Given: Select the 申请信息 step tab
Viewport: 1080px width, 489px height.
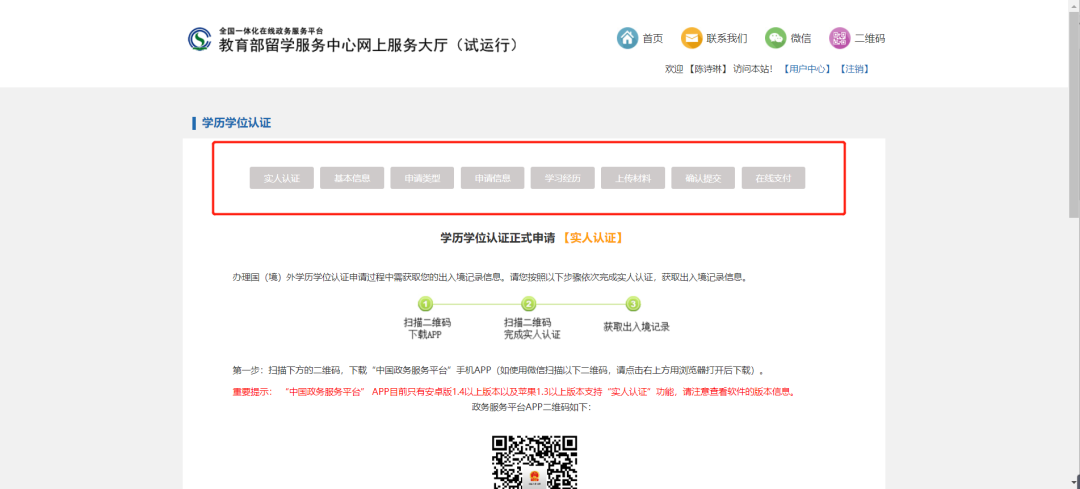Looking at the screenshot, I should pos(492,178).
